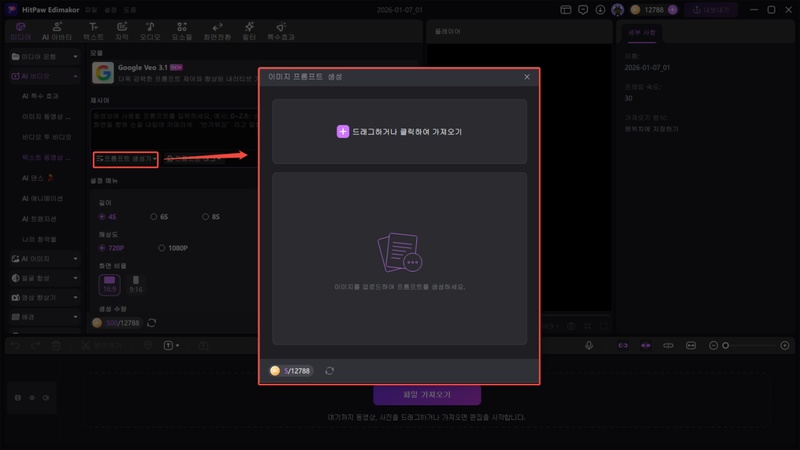
Task: Open the AI 아바타 avatar tool
Action: [x=57, y=31]
